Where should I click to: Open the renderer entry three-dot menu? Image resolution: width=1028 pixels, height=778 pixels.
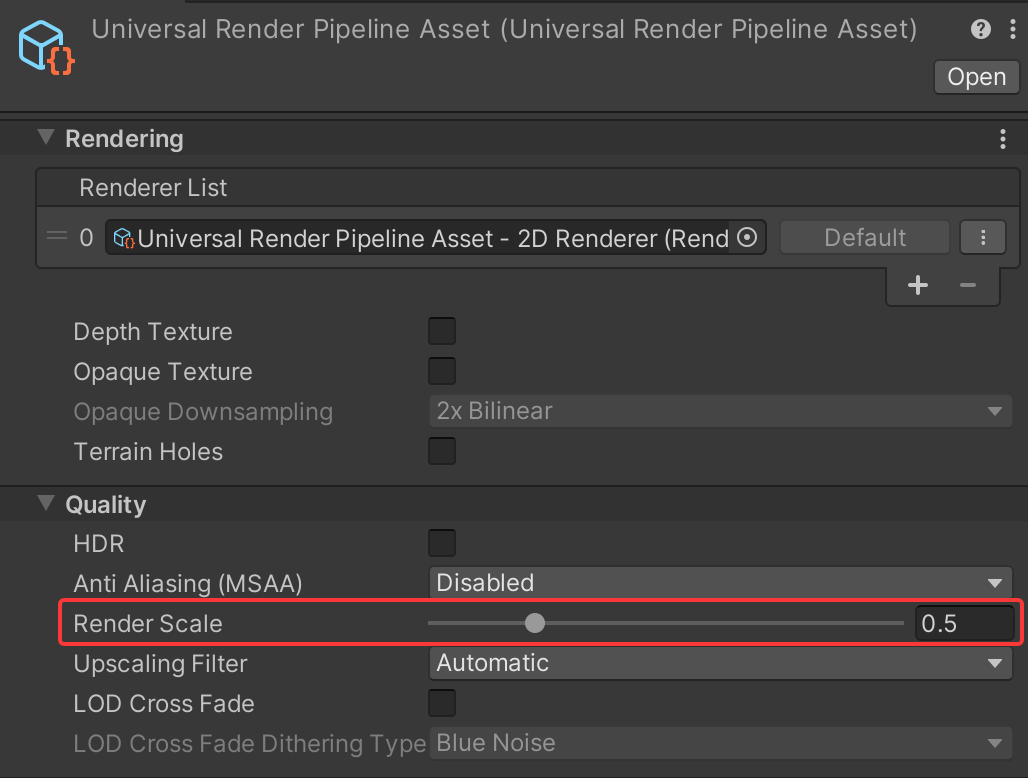tap(983, 238)
